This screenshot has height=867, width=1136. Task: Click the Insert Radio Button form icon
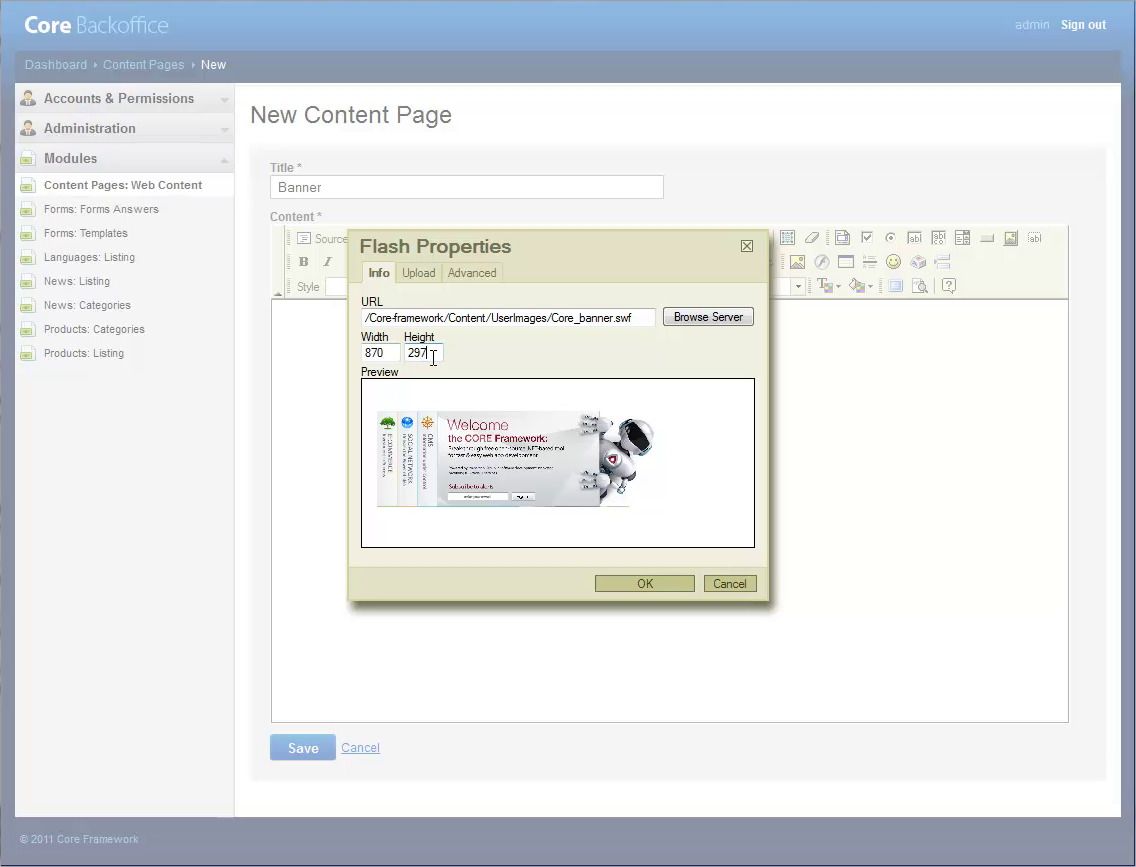(x=890, y=237)
